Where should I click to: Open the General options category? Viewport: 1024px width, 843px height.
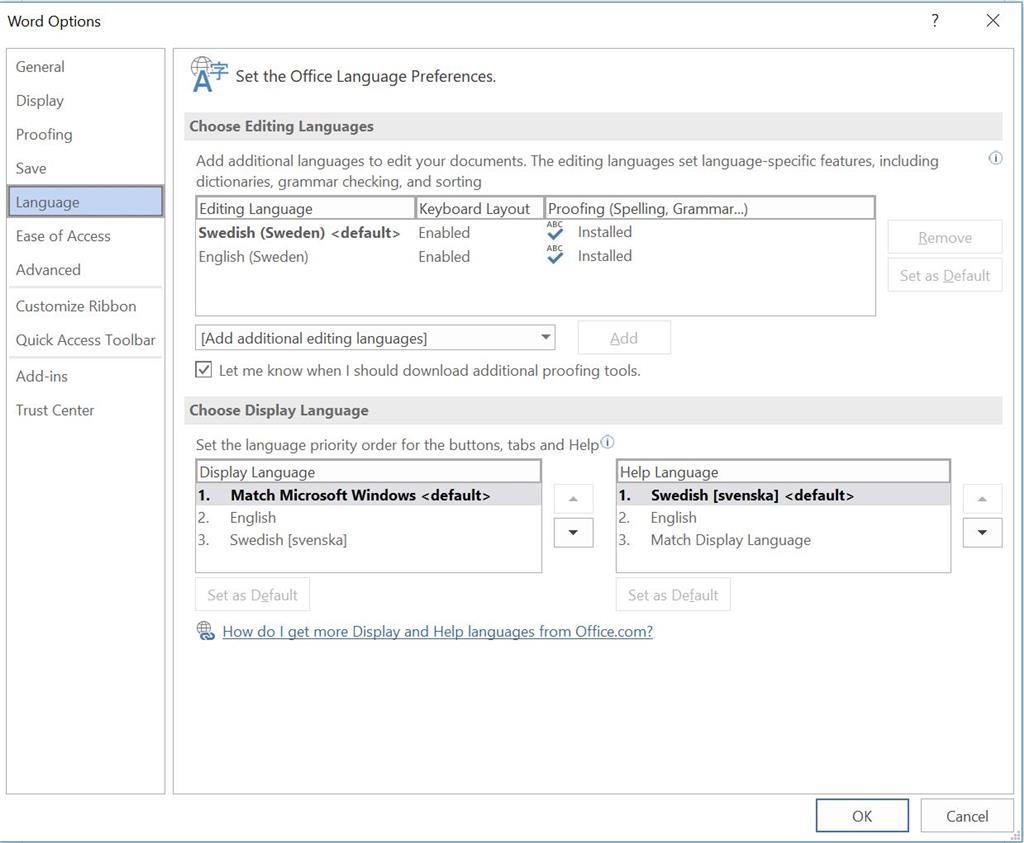pos(86,67)
